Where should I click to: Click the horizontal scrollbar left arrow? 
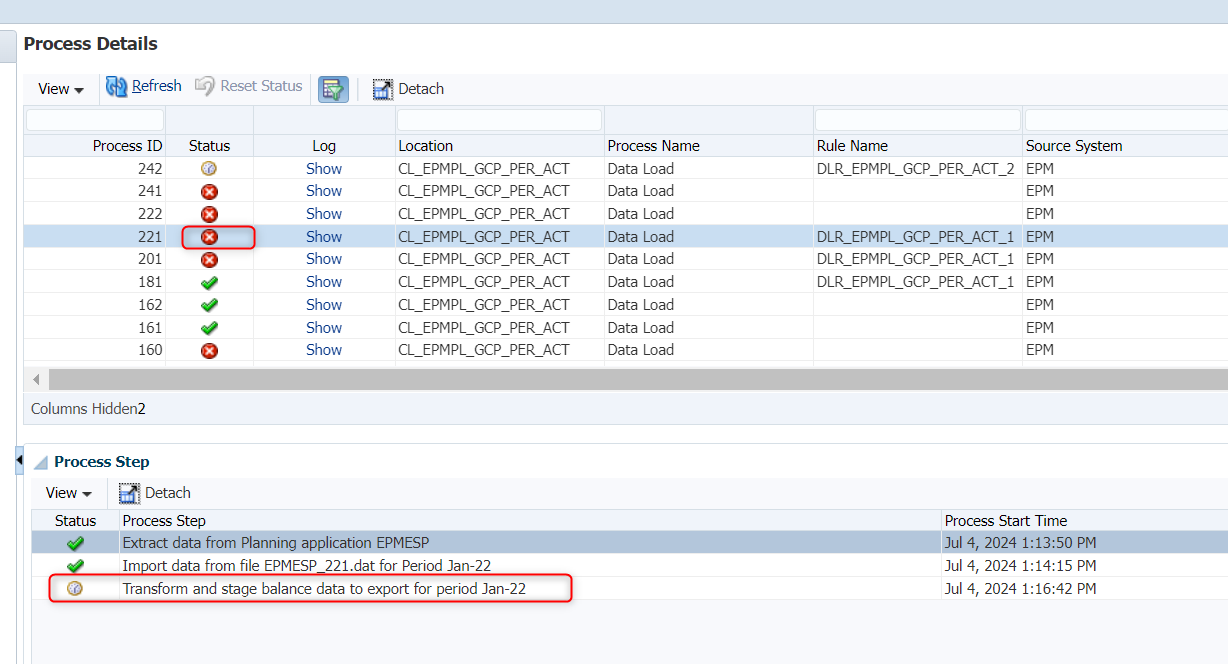(x=37, y=380)
